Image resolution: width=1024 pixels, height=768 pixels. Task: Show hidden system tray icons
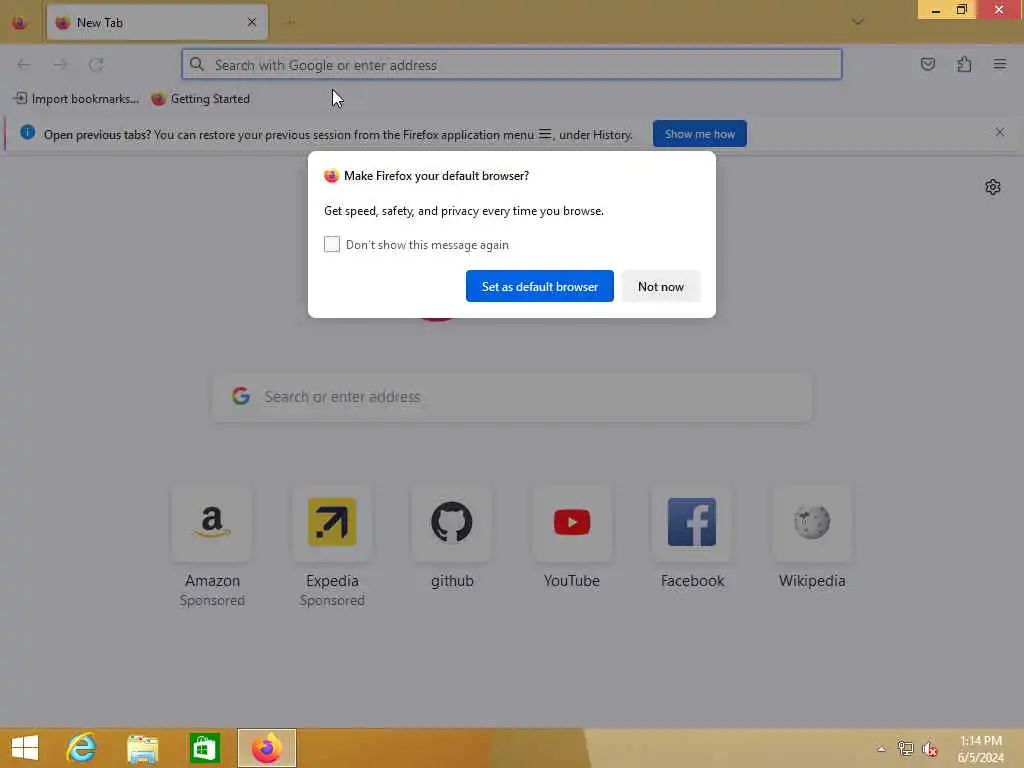pos(881,749)
